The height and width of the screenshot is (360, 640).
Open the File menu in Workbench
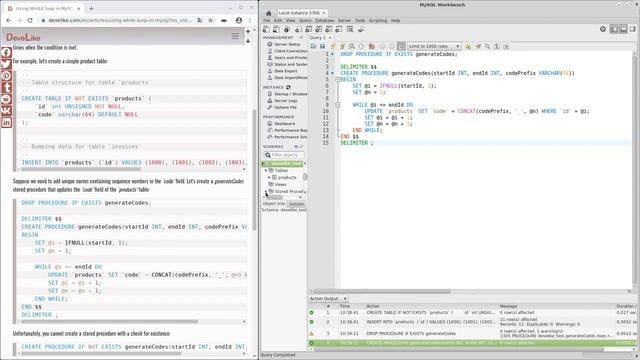pos(267,20)
